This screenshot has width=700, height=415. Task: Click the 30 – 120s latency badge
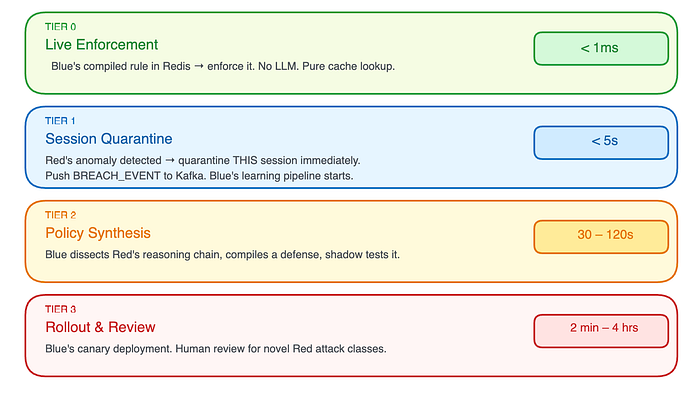(601, 237)
